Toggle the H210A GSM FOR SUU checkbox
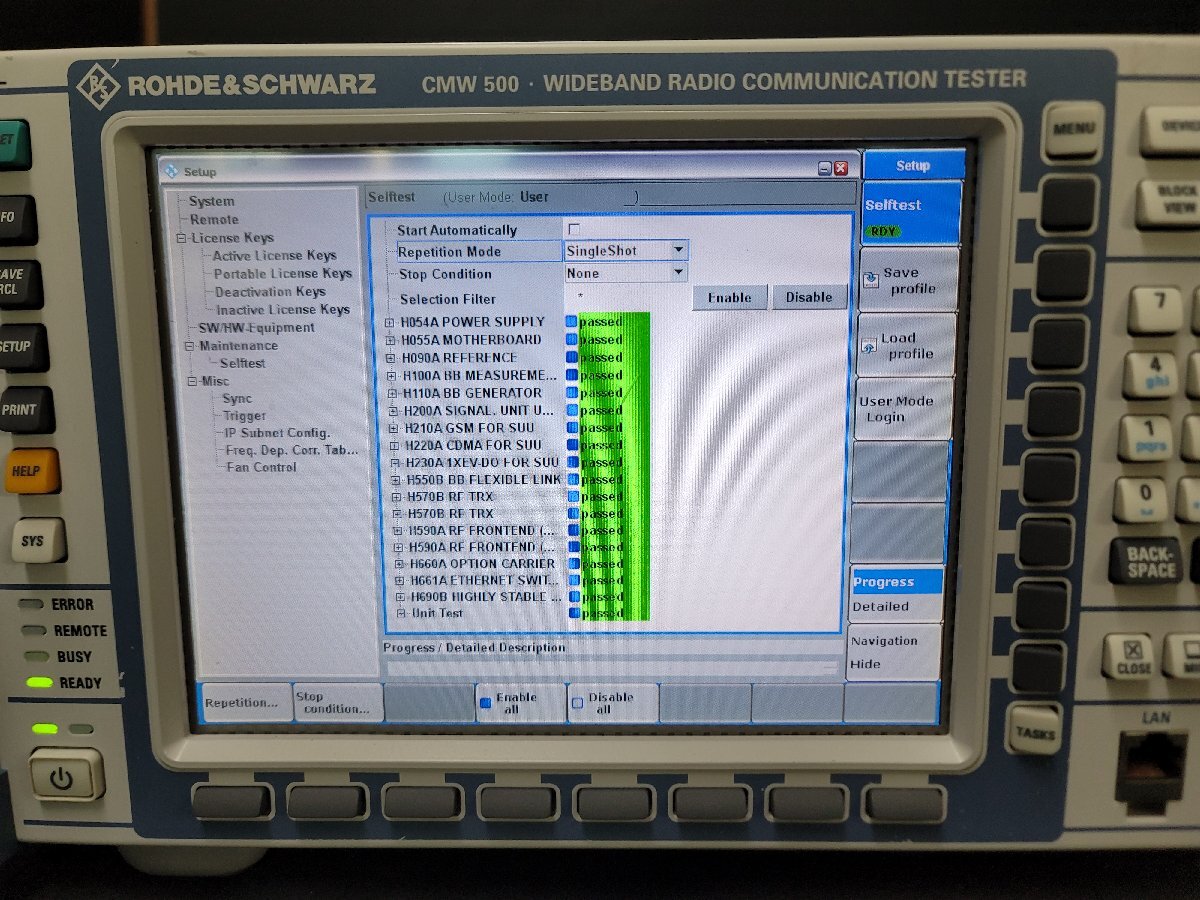Viewport: 1200px width, 900px height. (x=574, y=428)
